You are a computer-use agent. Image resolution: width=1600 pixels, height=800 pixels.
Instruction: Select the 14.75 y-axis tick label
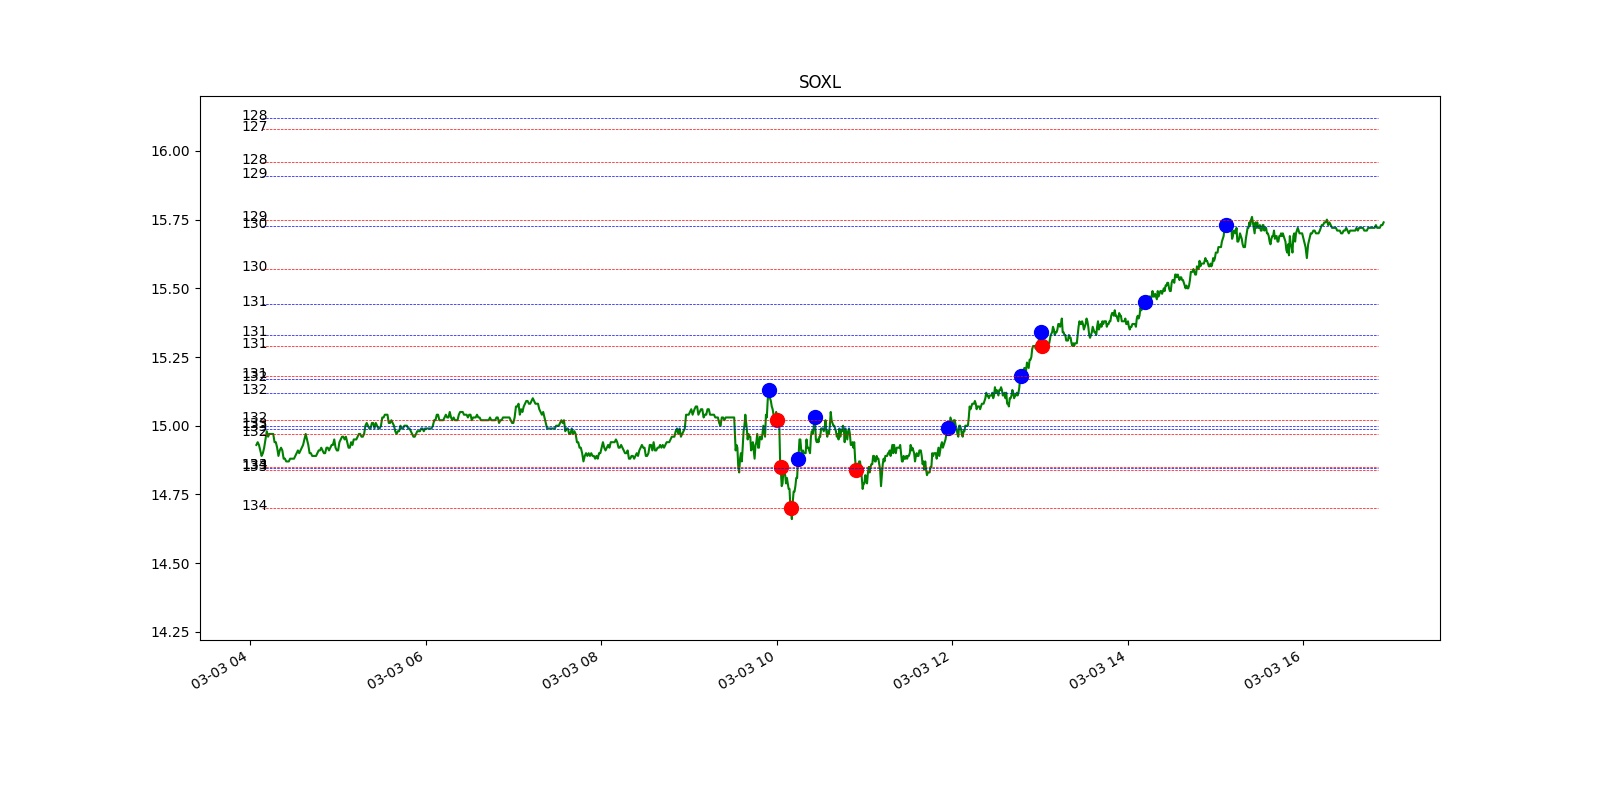[x=170, y=495]
